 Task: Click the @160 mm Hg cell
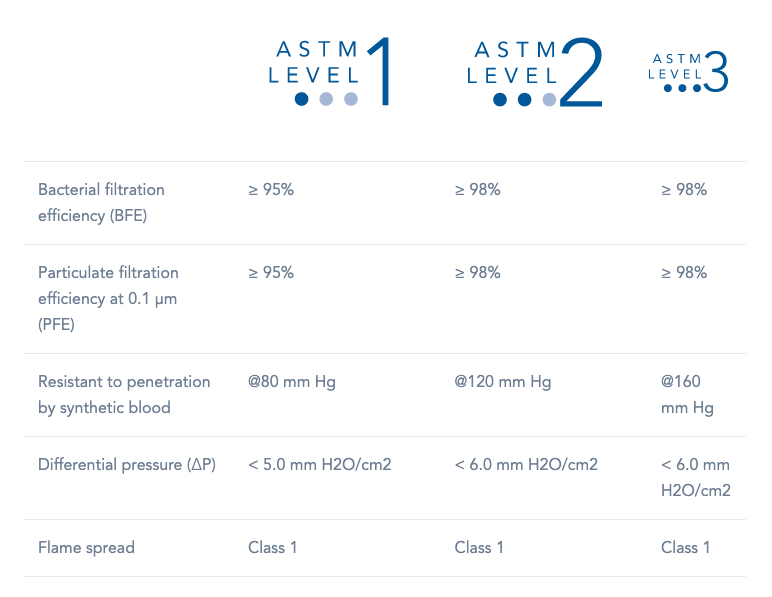(687, 394)
